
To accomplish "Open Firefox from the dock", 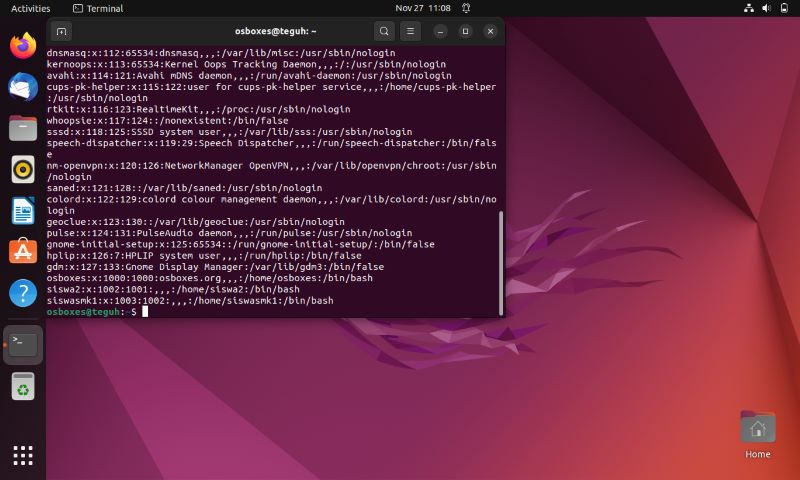I will [23, 45].
